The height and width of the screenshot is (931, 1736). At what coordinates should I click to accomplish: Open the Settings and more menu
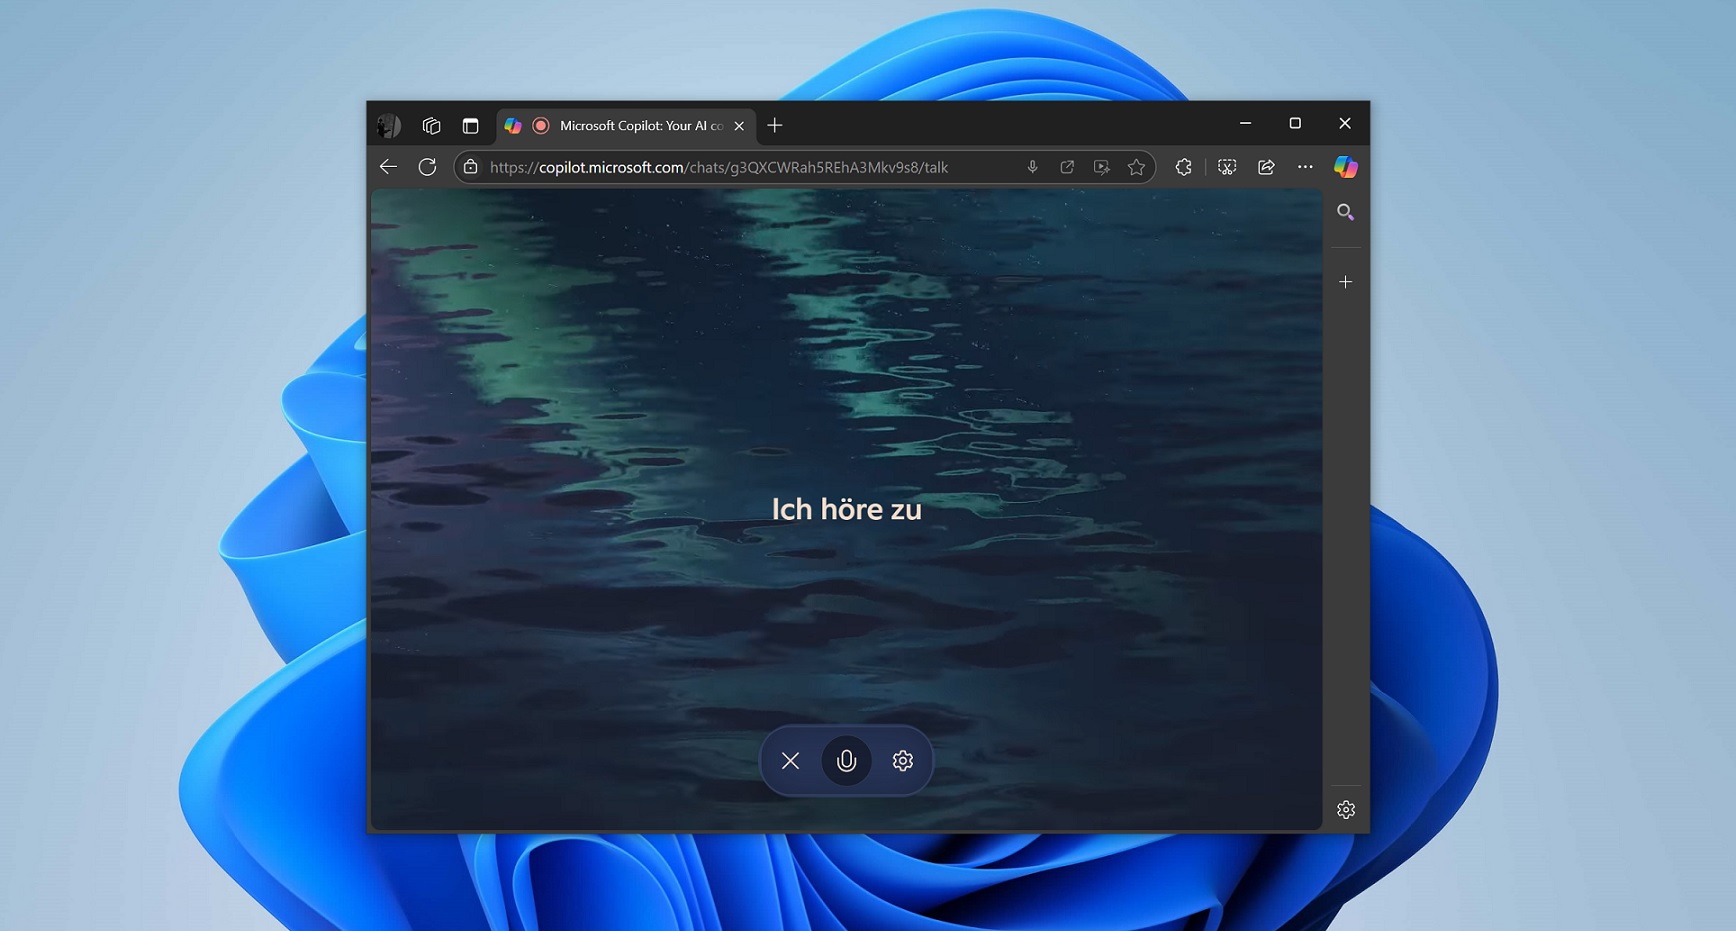pyautogui.click(x=1305, y=167)
